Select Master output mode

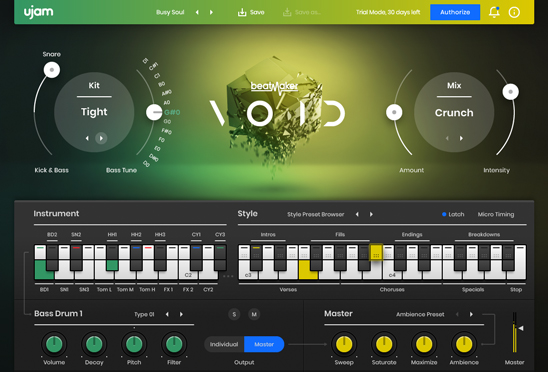tap(264, 344)
